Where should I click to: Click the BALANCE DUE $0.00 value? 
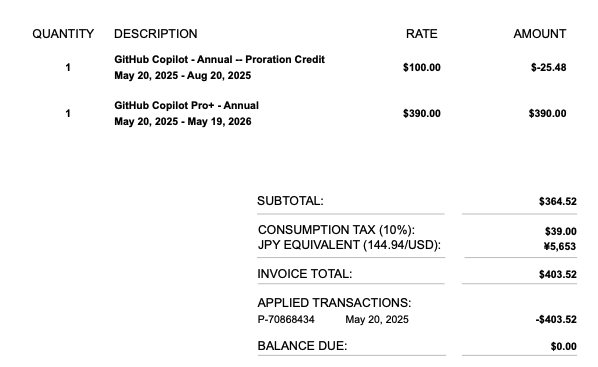pyautogui.click(x=563, y=346)
